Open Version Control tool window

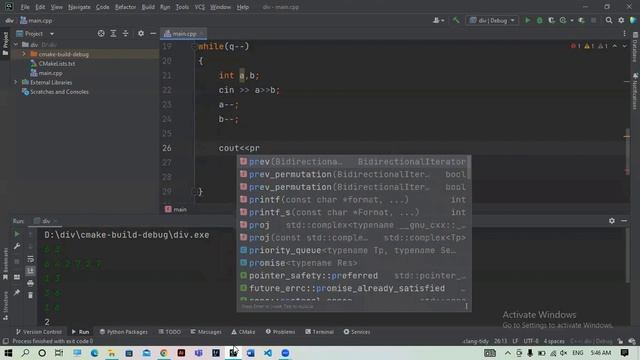(39, 332)
